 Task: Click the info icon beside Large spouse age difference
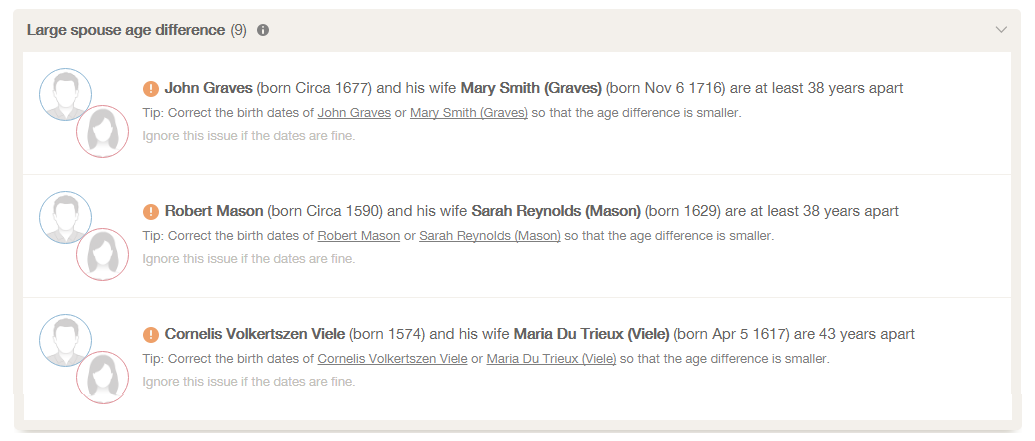(x=263, y=30)
